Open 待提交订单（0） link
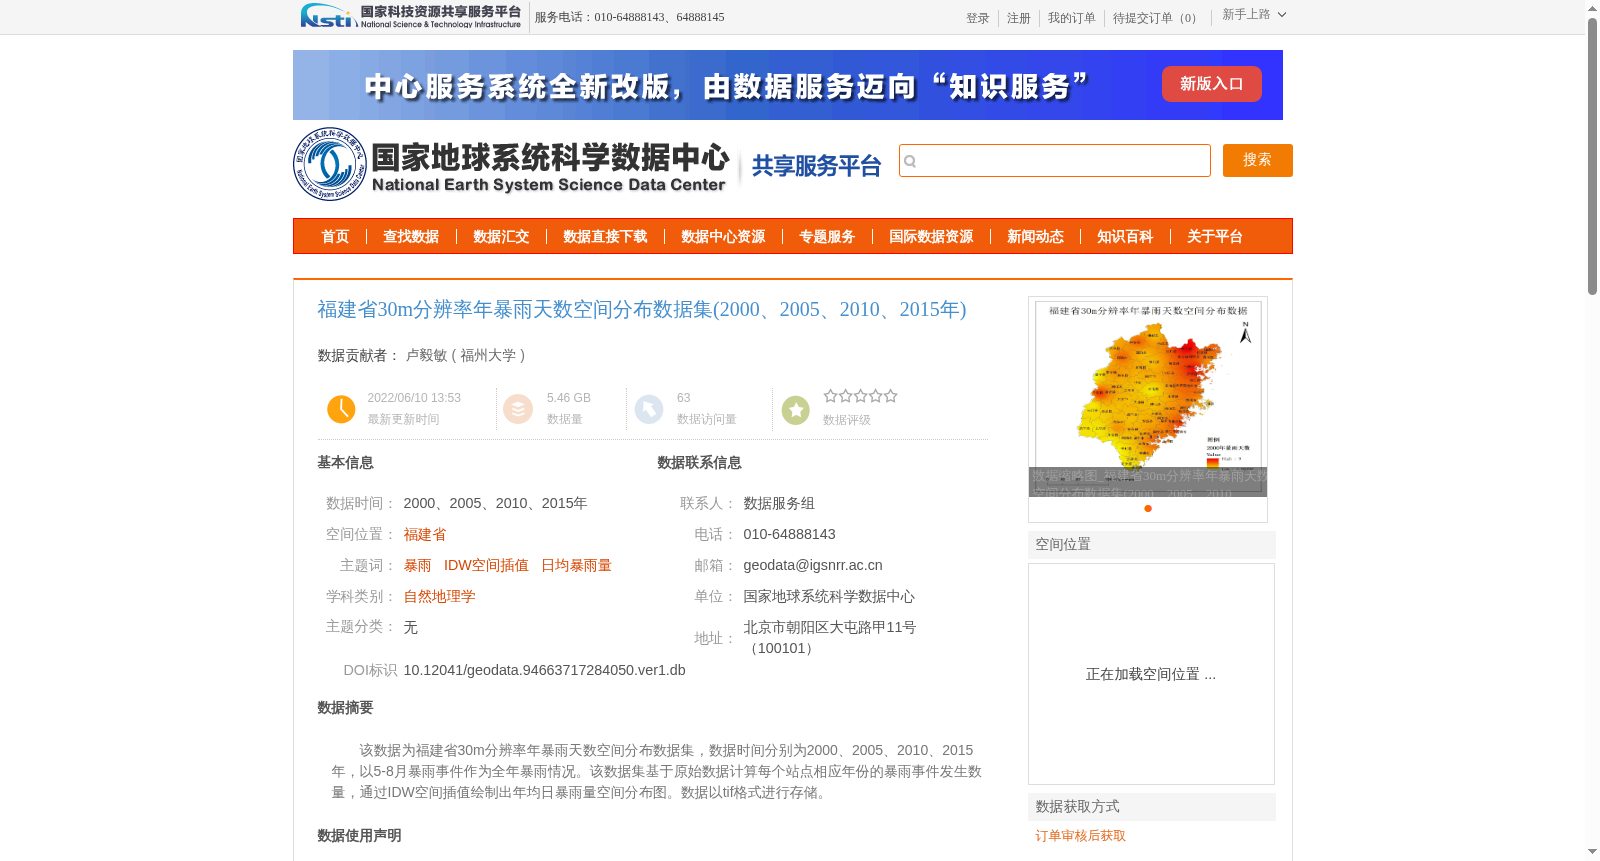The height and width of the screenshot is (861, 1600). (1158, 18)
